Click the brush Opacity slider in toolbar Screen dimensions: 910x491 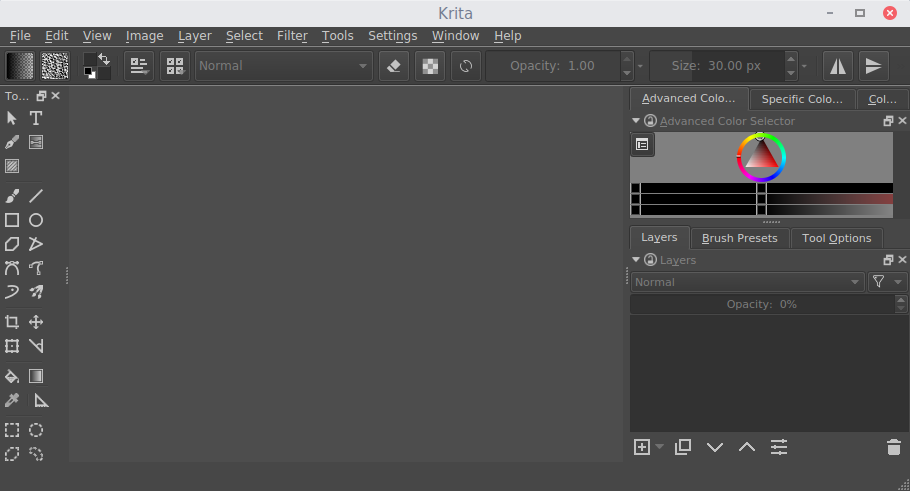pyautogui.click(x=553, y=66)
